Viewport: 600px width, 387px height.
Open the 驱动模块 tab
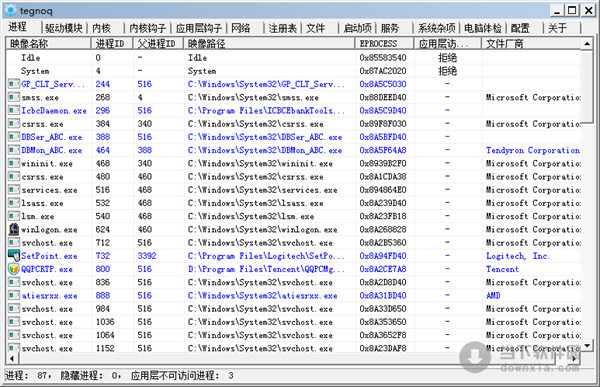(64, 28)
